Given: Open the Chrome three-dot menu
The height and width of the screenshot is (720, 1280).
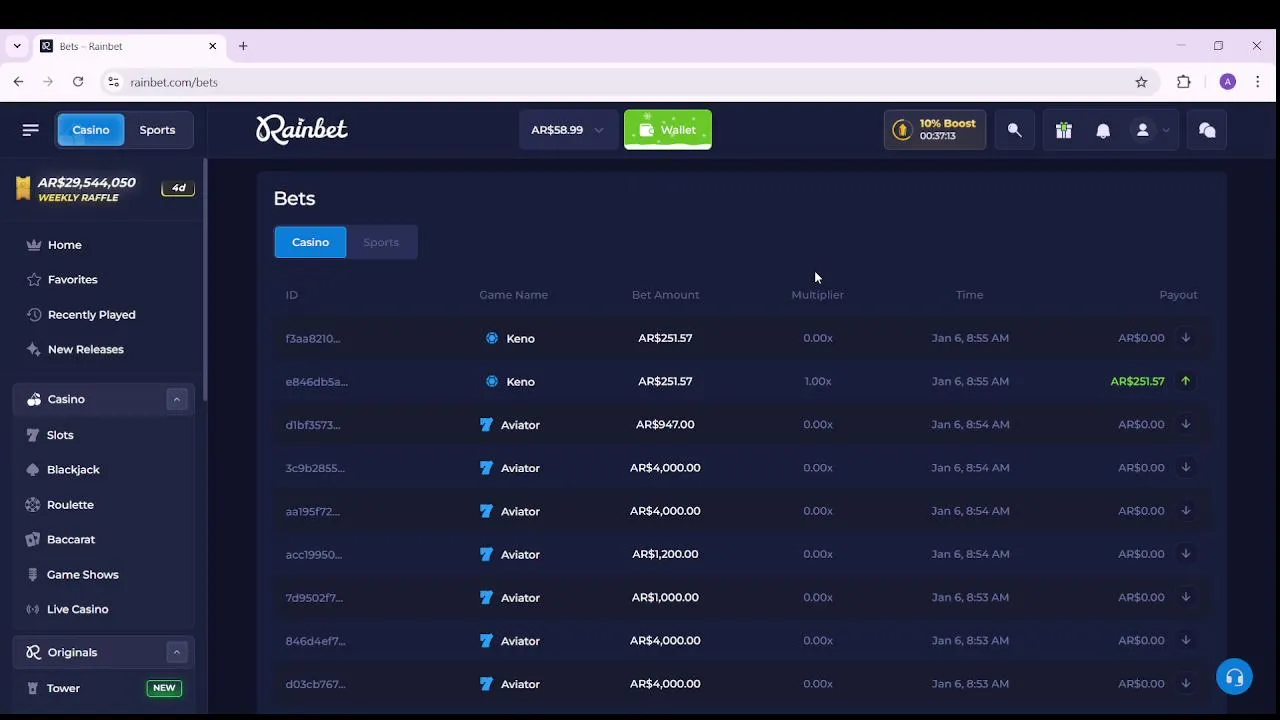Looking at the screenshot, I should tap(1257, 82).
